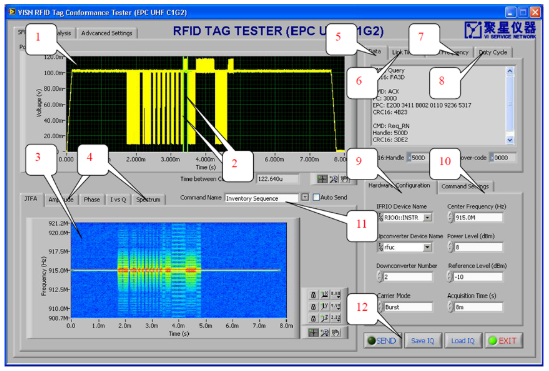This screenshot has height=371, width=549.
Task: Open the Command Name dropdown arrow
Action: [305, 197]
